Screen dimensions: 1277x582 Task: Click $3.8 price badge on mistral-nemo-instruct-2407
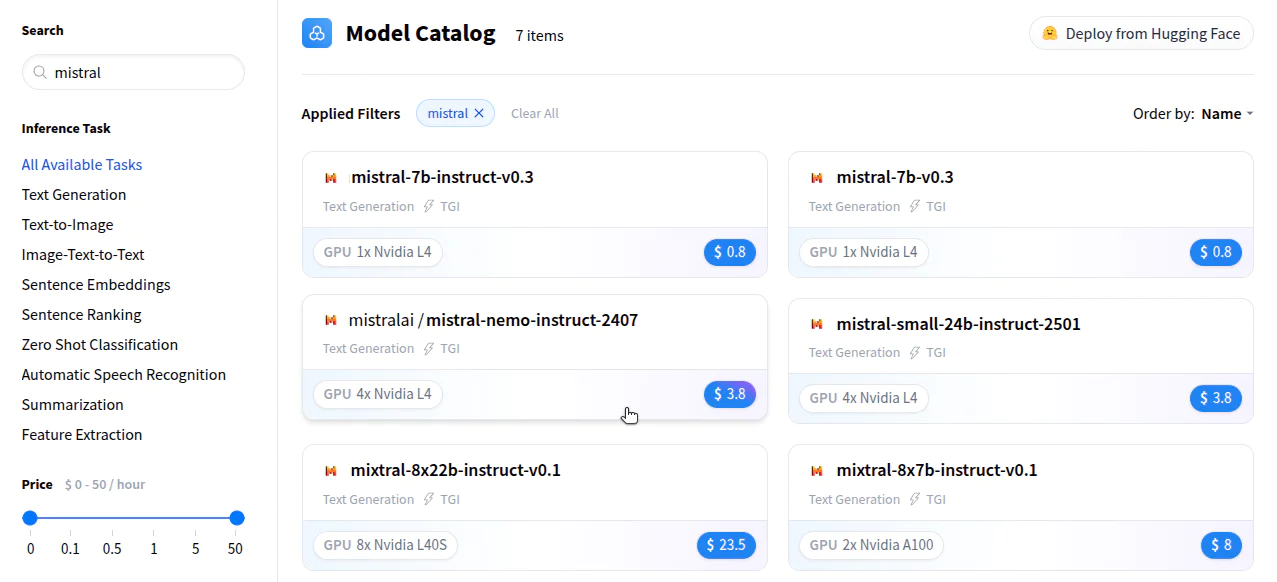(x=730, y=394)
